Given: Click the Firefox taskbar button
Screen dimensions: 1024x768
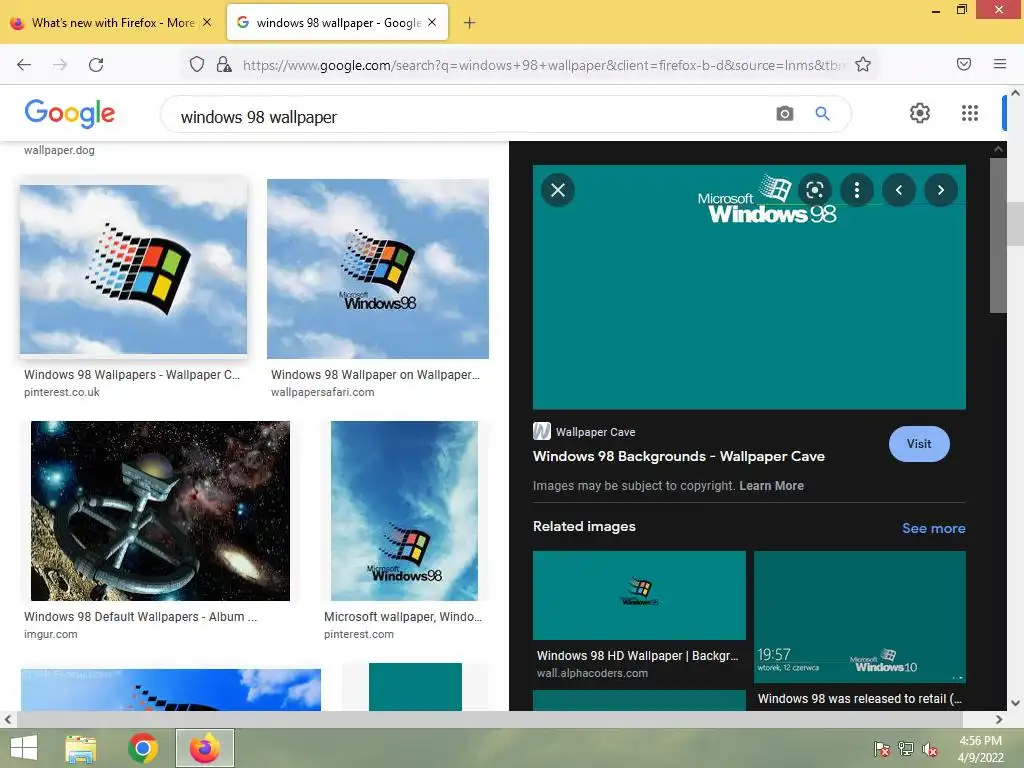Looking at the screenshot, I should tap(205, 748).
